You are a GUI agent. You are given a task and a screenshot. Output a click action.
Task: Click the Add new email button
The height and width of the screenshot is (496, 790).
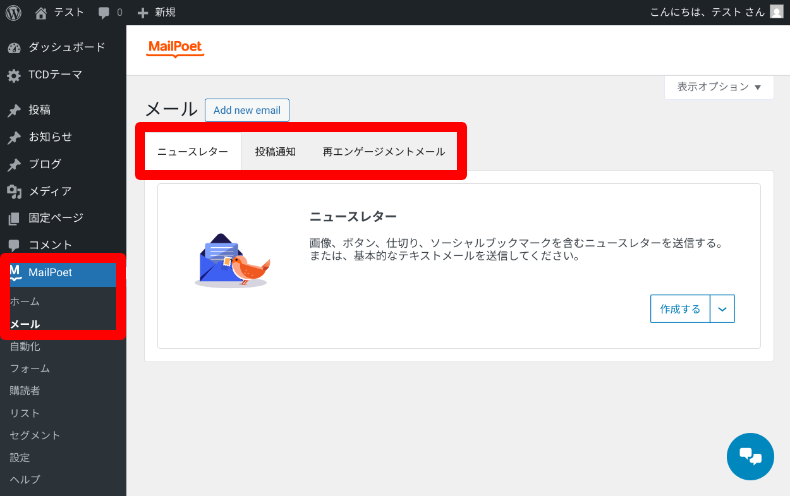click(x=247, y=110)
